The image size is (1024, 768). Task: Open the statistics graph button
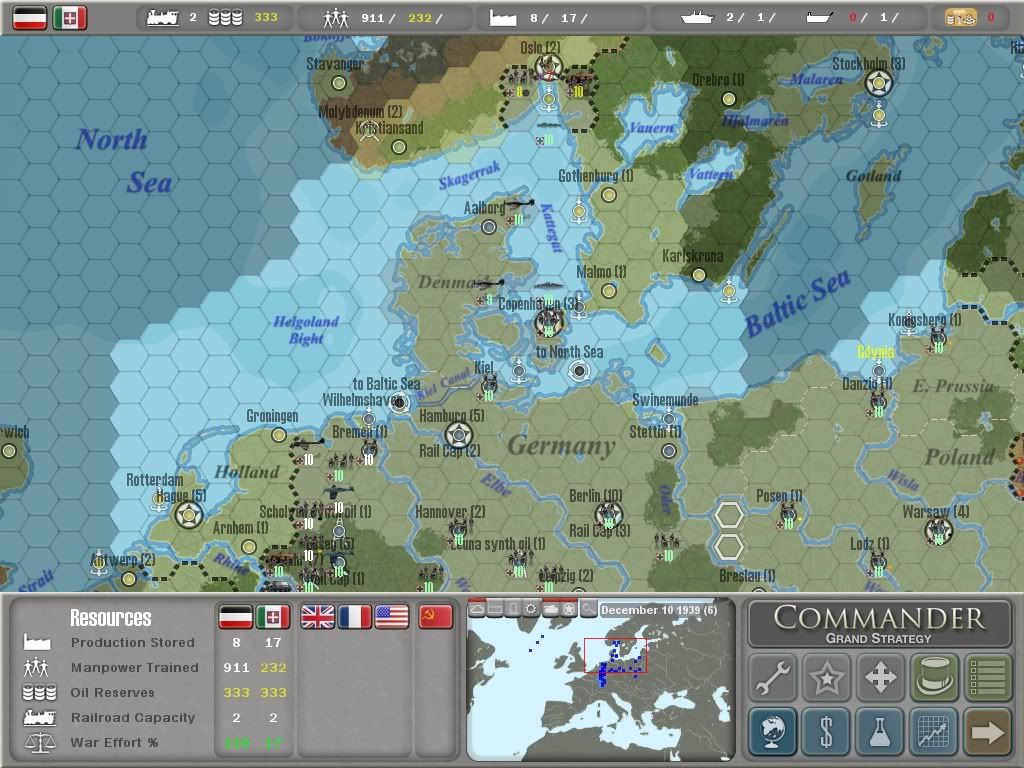934,731
